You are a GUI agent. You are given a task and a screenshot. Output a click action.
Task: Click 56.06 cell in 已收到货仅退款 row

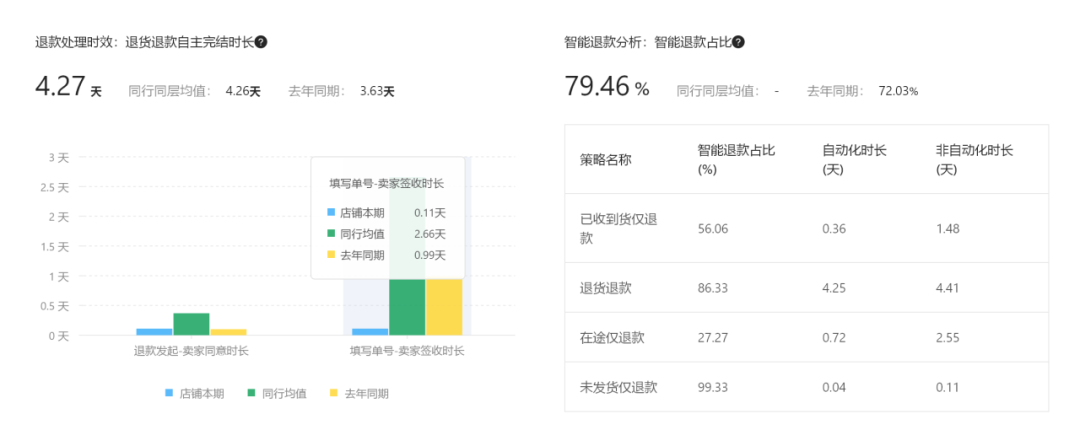coord(713,229)
